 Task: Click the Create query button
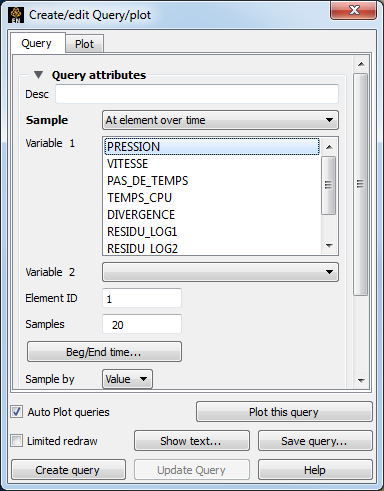tap(68, 470)
